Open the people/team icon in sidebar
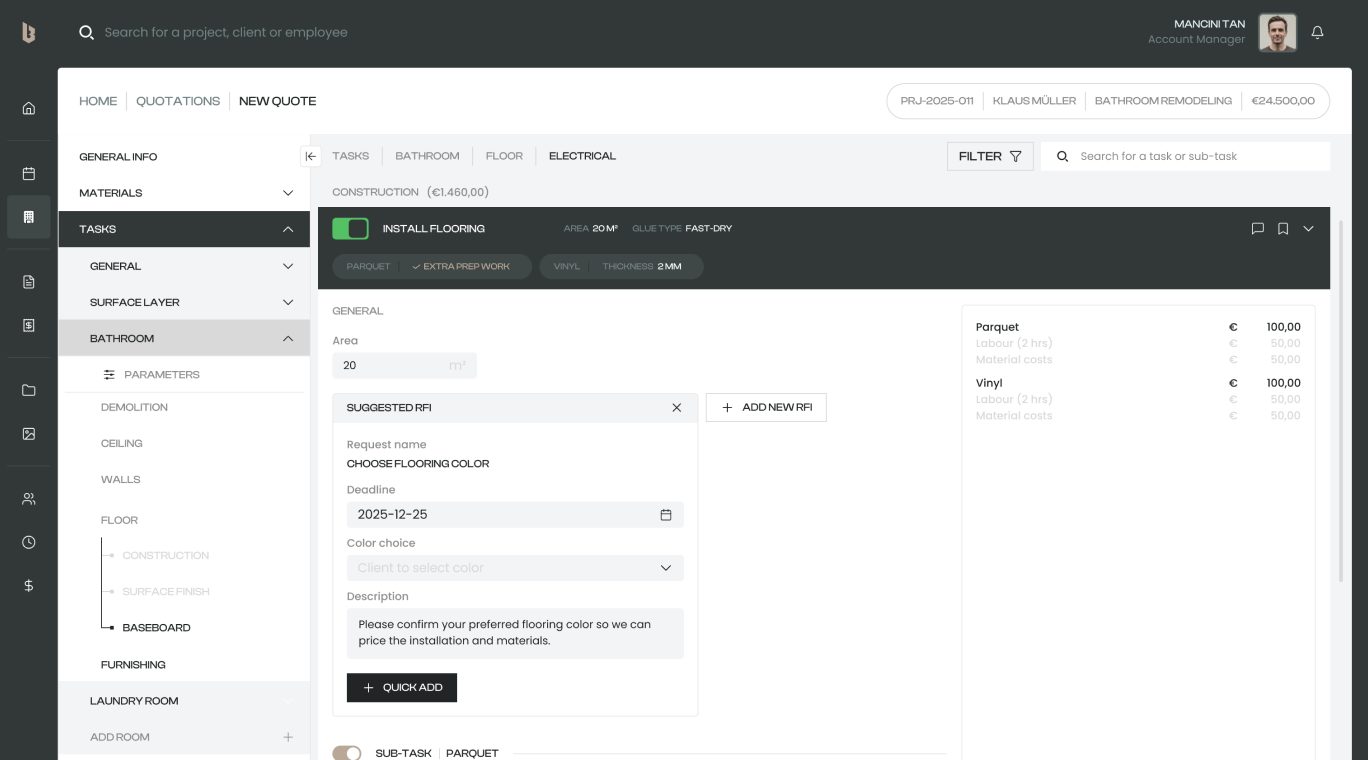1368x760 pixels. [x=28, y=499]
